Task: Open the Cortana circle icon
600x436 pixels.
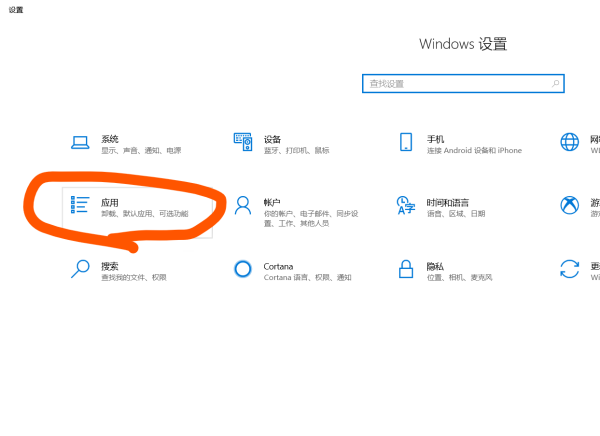Action: 243,269
